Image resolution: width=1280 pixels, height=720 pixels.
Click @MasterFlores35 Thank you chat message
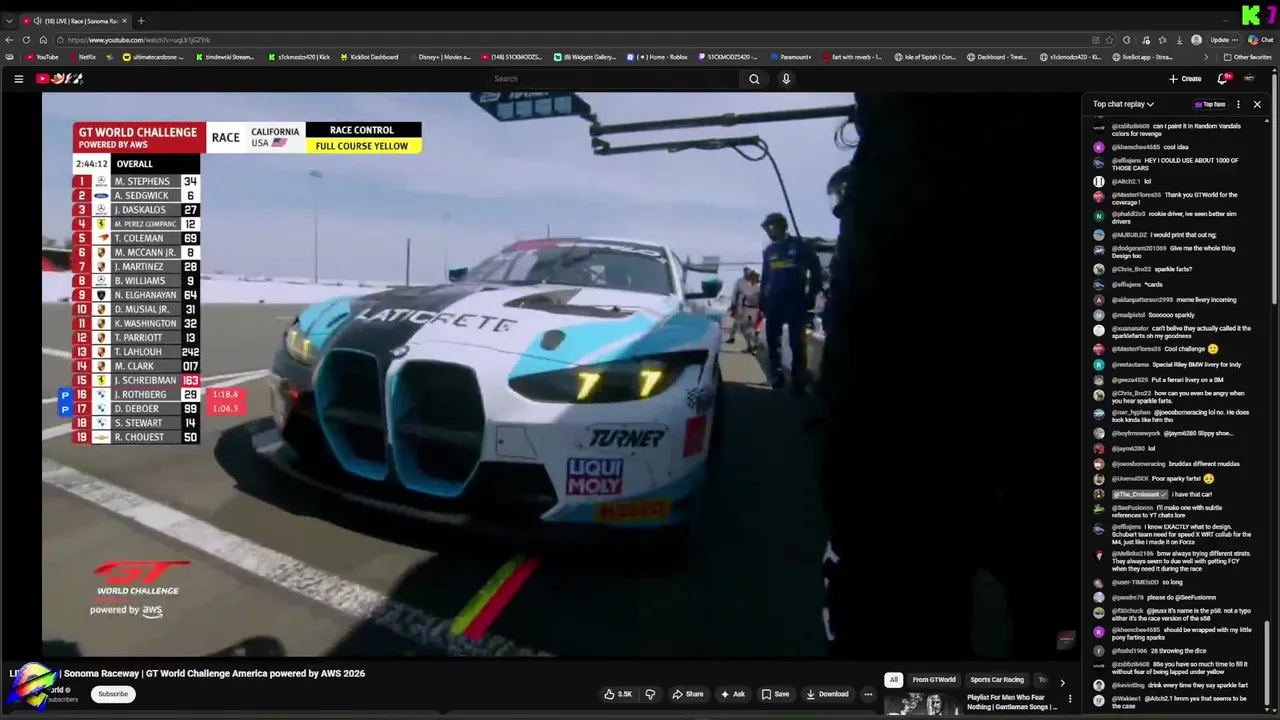[x=1174, y=198]
